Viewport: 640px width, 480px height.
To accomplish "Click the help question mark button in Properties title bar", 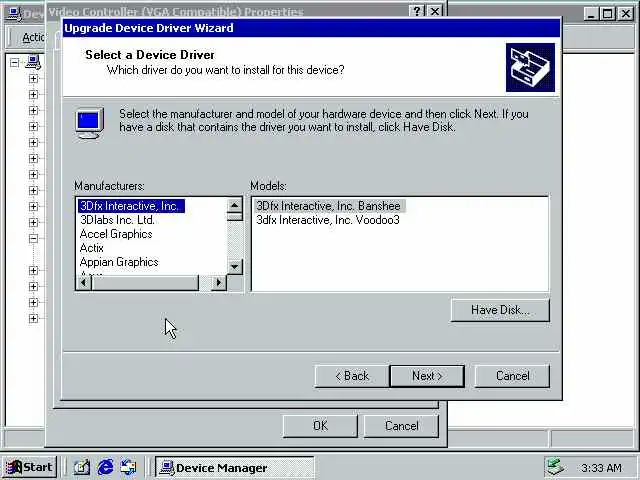I will [x=417, y=11].
